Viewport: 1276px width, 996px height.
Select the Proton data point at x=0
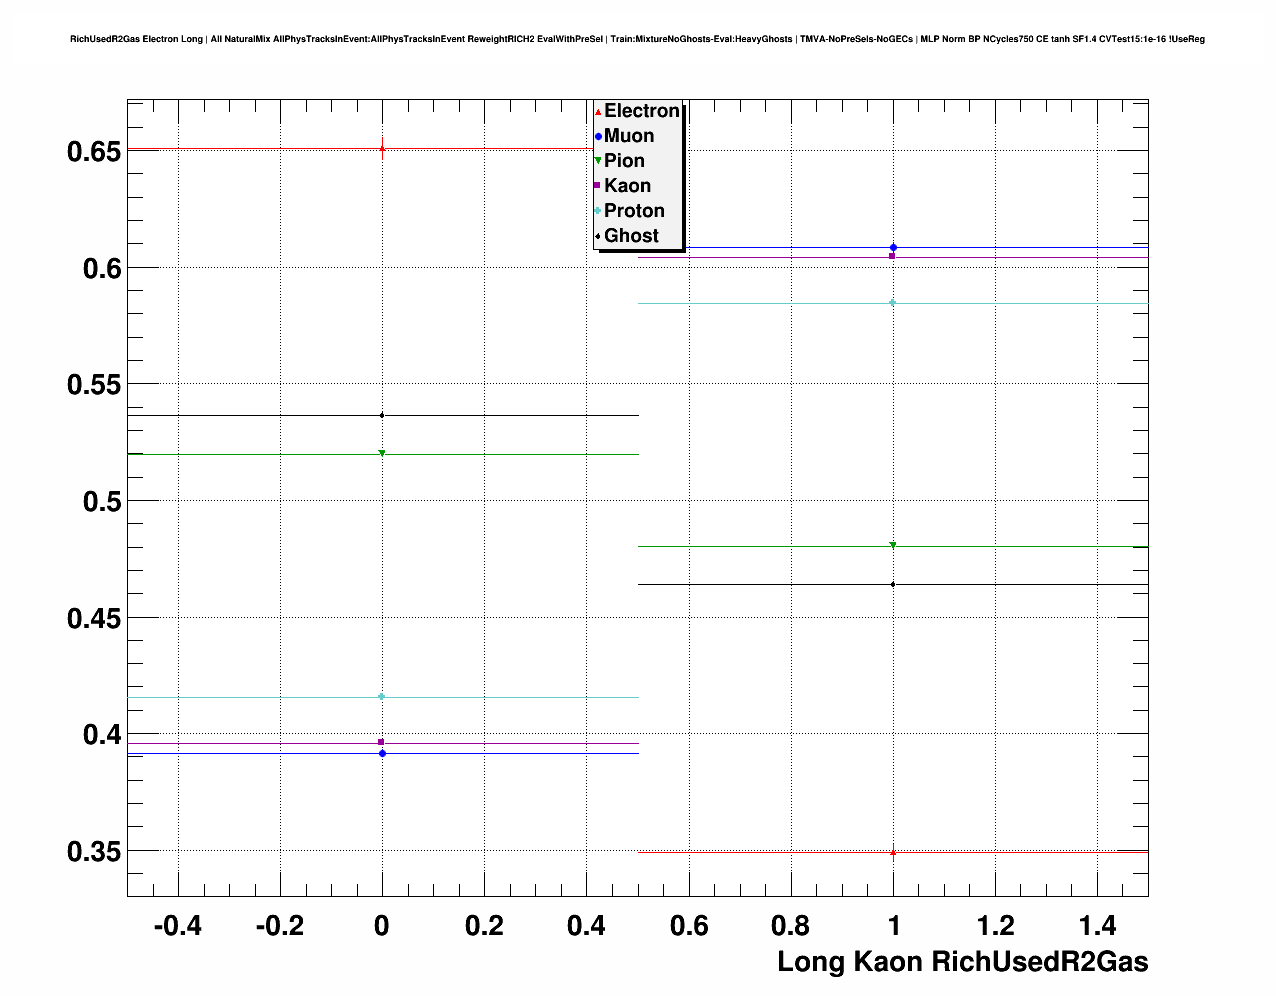point(382,697)
